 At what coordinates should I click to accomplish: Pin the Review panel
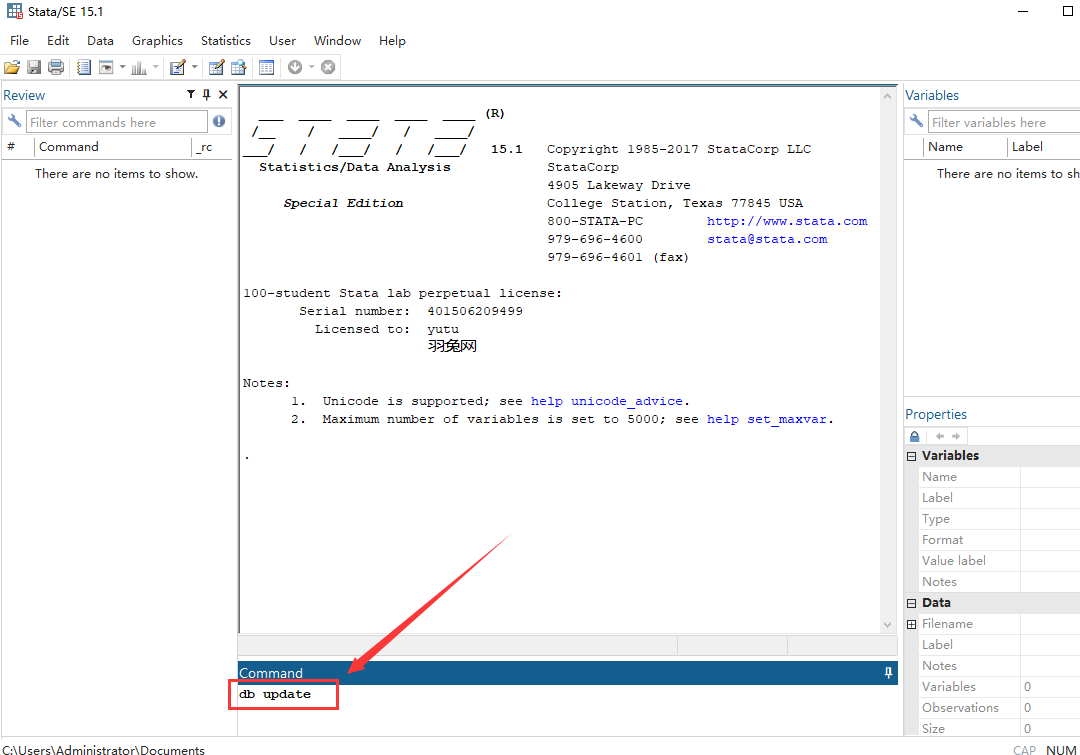pyautogui.click(x=207, y=94)
